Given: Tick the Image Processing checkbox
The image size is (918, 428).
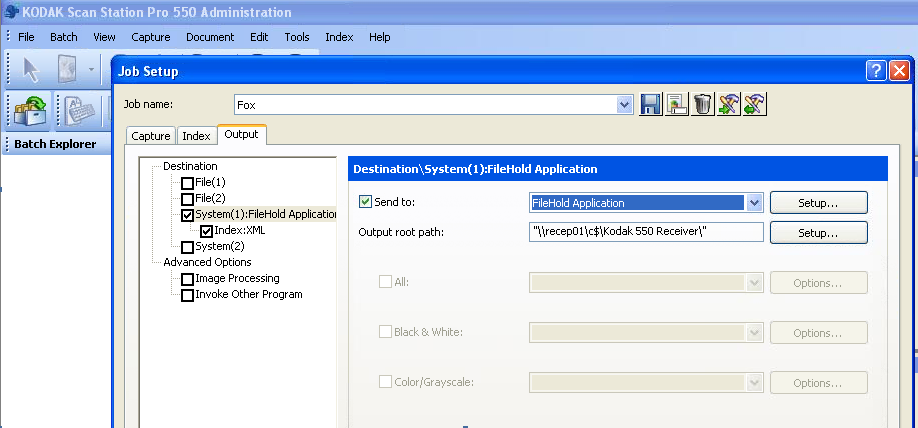Looking at the screenshot, I should (188, 279).
